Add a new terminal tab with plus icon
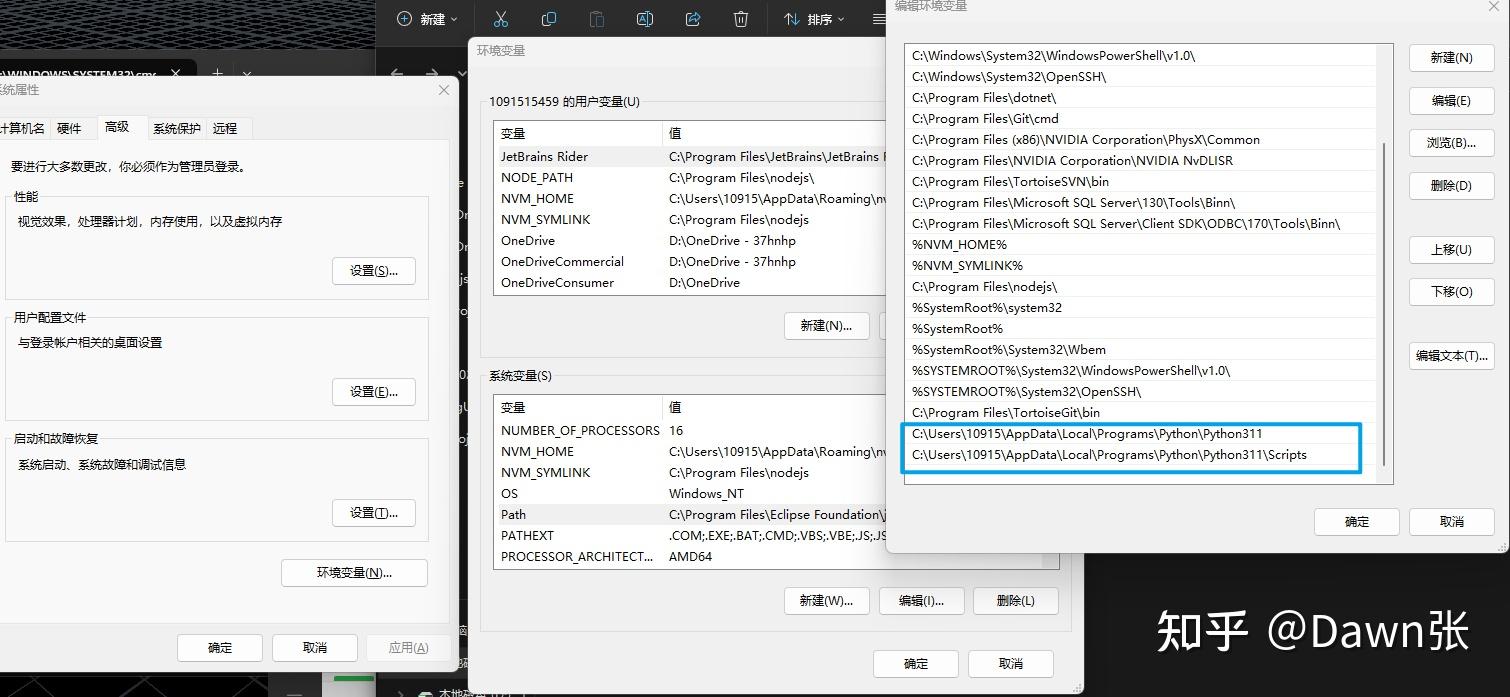 coord(217,74)
